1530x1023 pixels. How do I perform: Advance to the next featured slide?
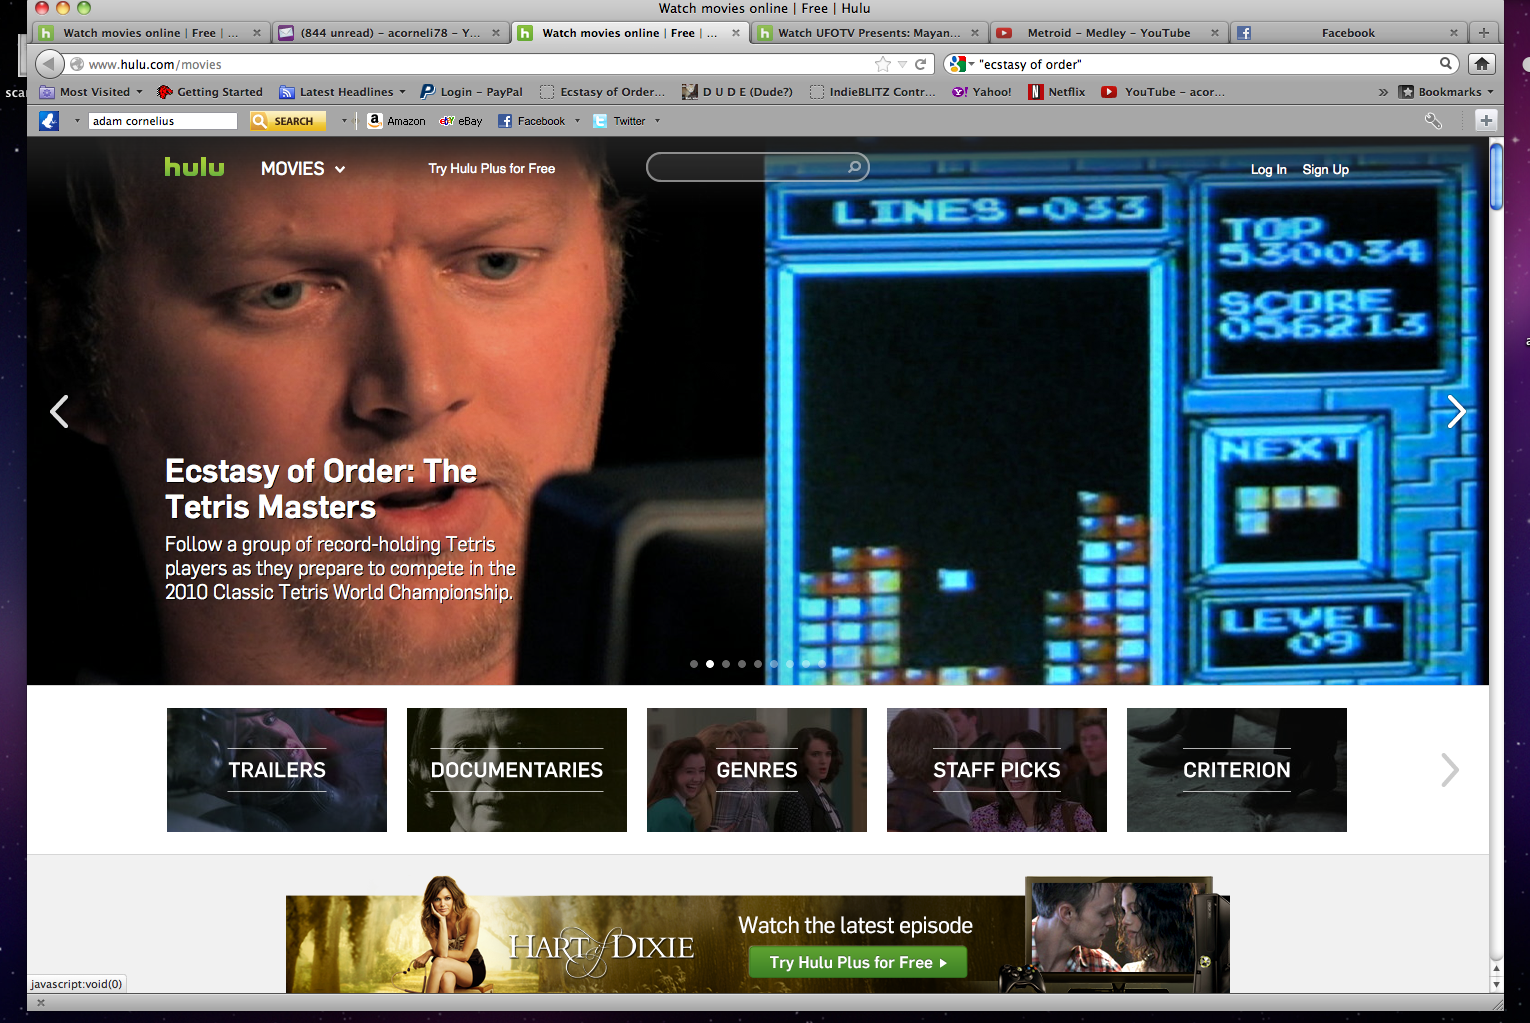[x=1457, y=411]
